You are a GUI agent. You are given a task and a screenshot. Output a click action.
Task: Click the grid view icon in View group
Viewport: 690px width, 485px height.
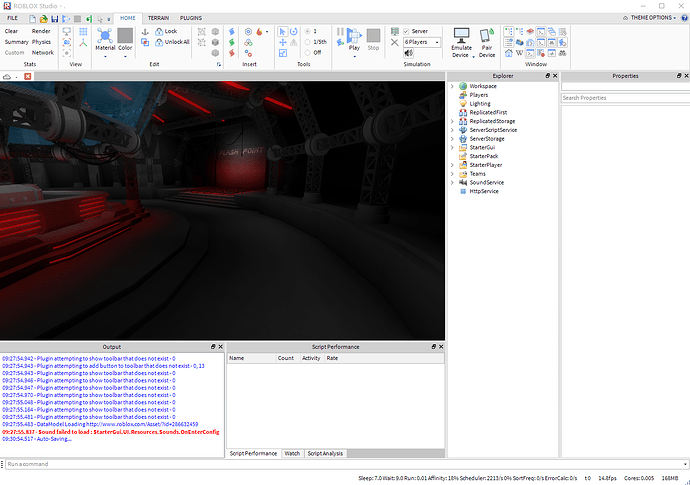click(x=83, y=32)
